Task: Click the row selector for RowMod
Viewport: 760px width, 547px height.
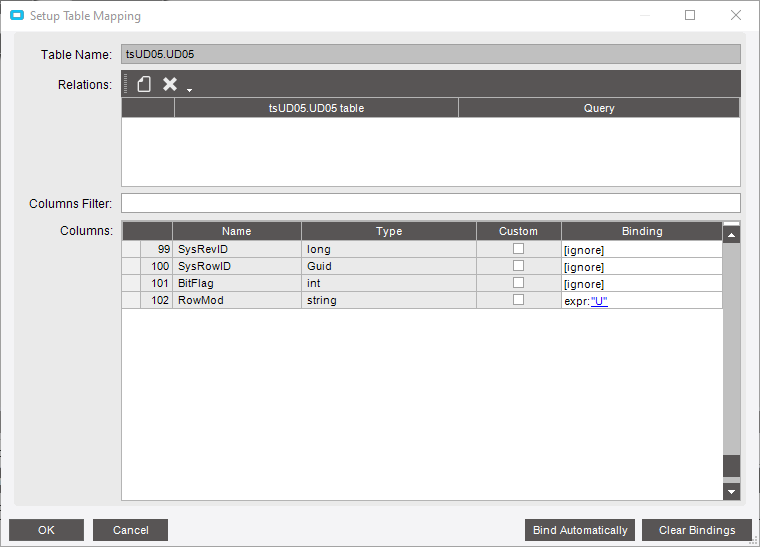Action: 131,300
